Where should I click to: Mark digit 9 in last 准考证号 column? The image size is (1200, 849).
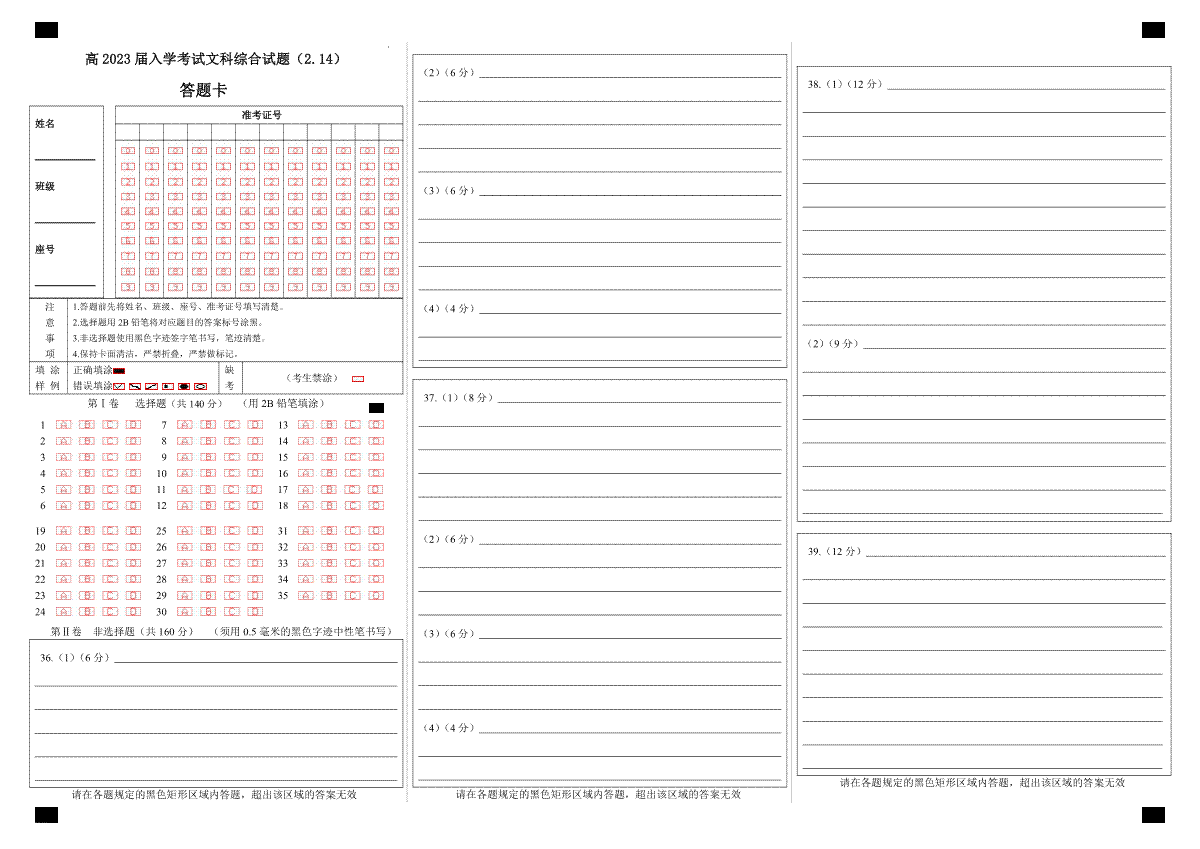tap(391, 287)
